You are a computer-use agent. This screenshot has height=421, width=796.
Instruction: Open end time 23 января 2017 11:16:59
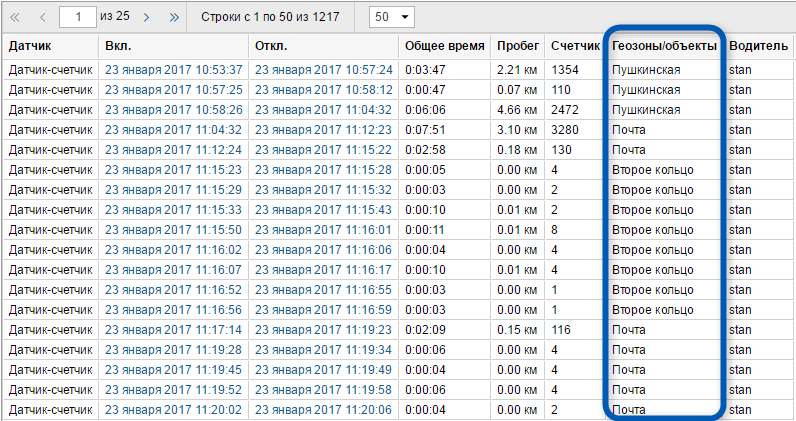[324, 310]
